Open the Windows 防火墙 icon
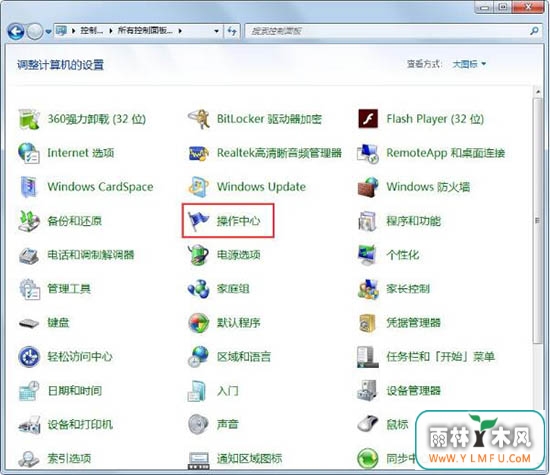This screenshot has height=475, width=550. [368, 187]
